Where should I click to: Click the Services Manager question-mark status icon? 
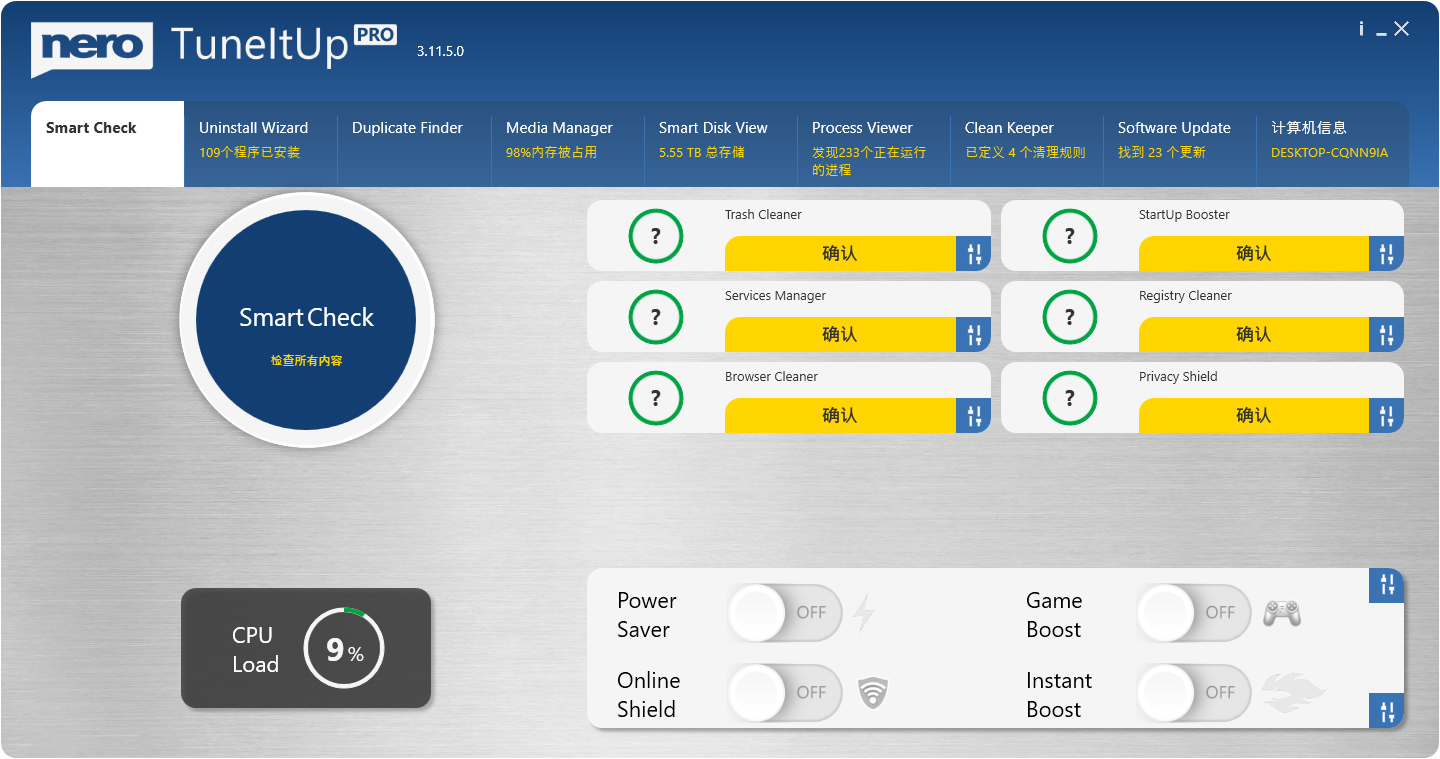[656, 317]
